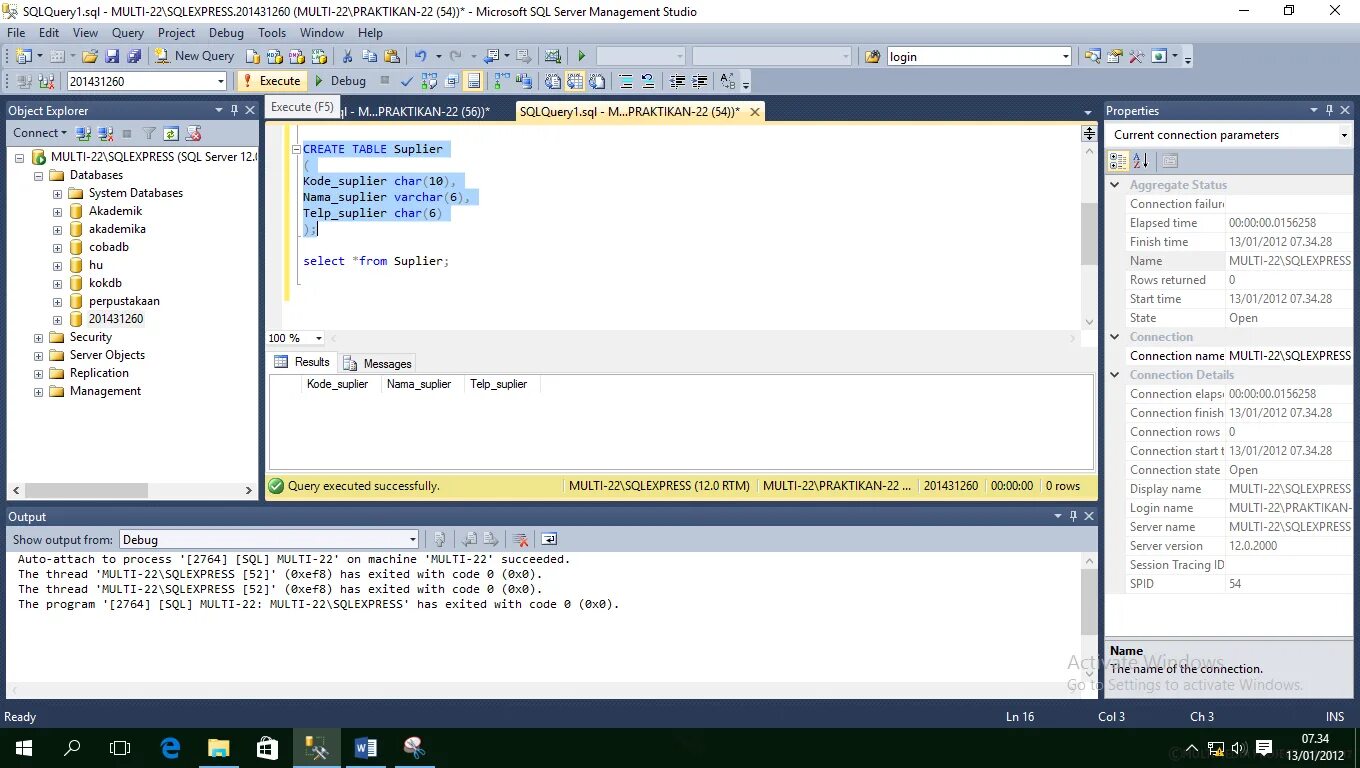Parse the query with the blue checkmark icon
This screenshot has width=1360, height=768.
click(x=407, y=81)
